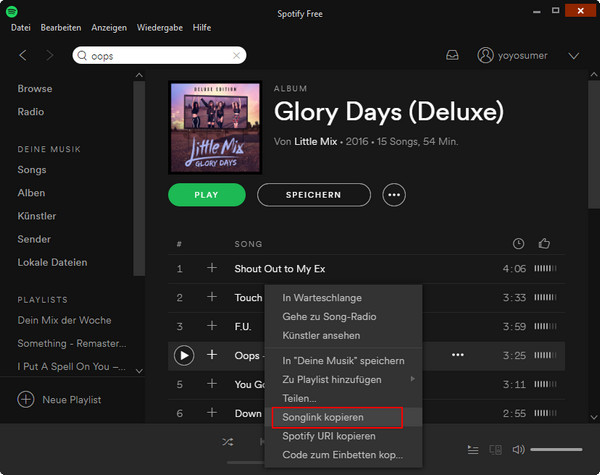
Task: Open Sender in the sidebar
Action: (34, 239)
